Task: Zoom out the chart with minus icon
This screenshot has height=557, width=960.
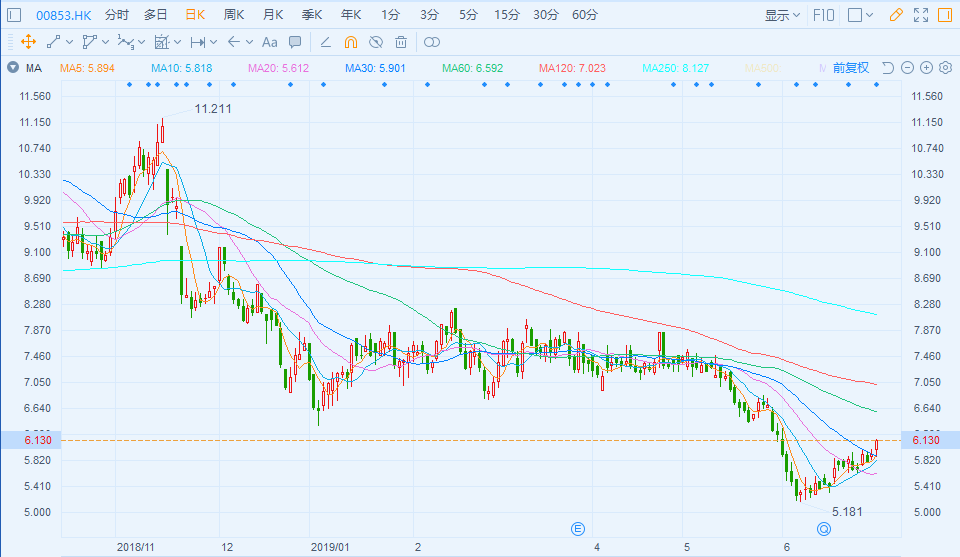Action: click(907, 68)
